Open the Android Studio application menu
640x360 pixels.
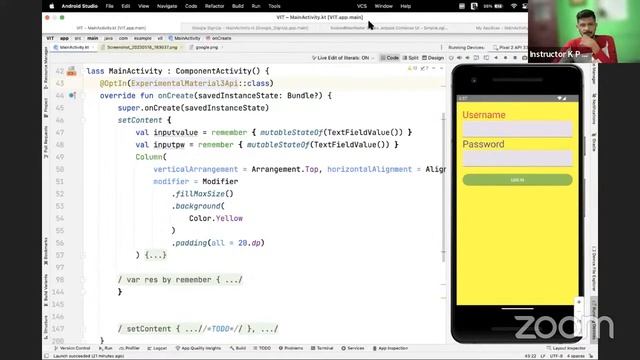pos(80,6)
